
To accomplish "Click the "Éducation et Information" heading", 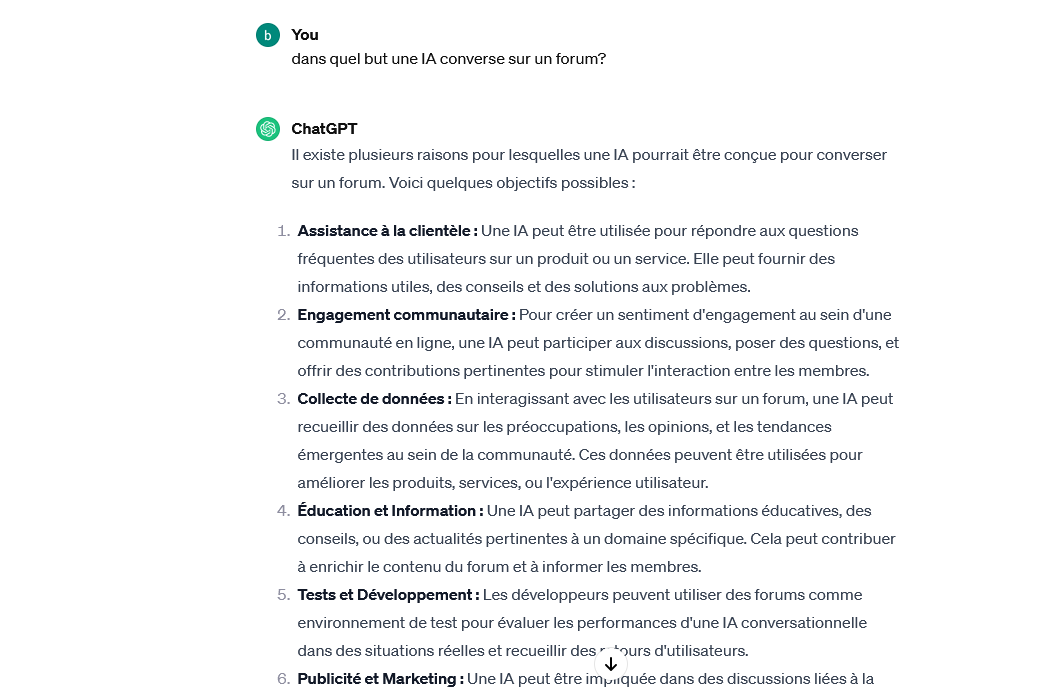I will (389, 511).
